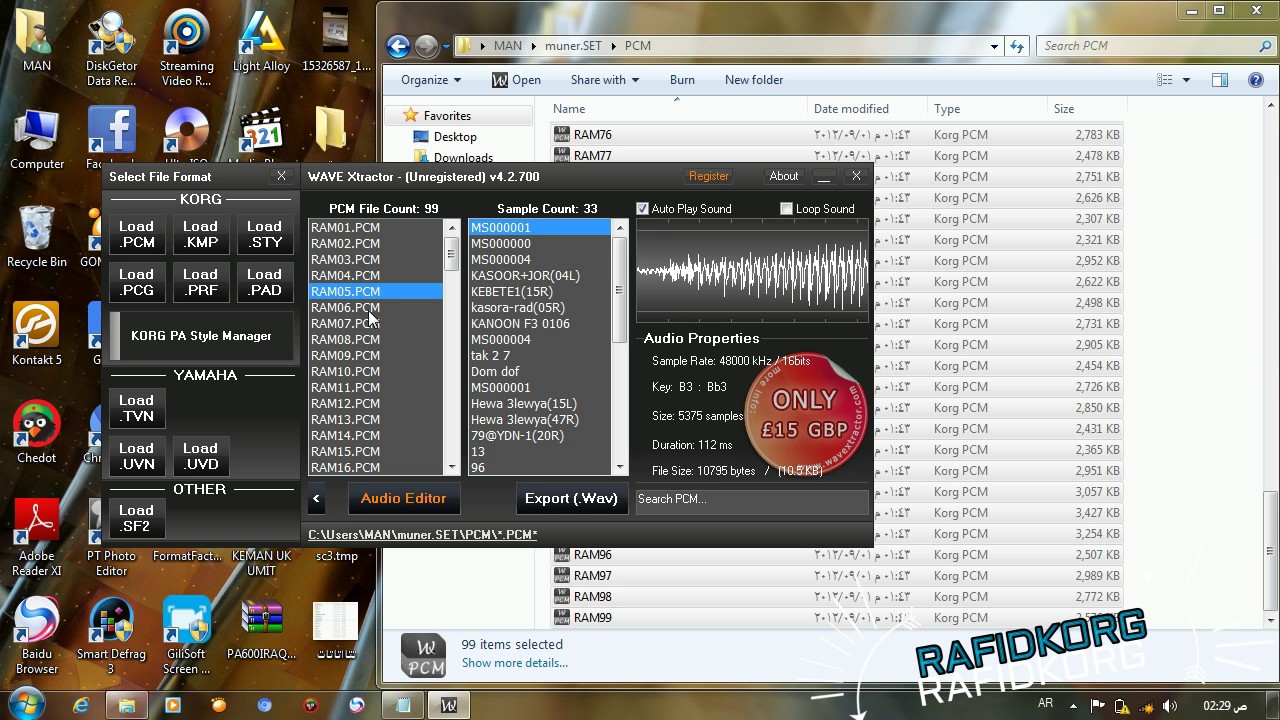Open Recycle Bin on desktop
1280x720 pixels.
[37, 236]
